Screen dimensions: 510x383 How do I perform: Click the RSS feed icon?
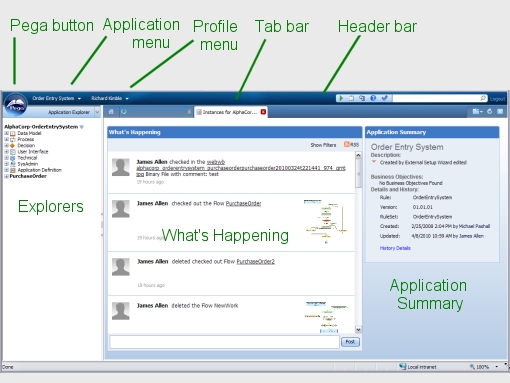coord(347,144)
